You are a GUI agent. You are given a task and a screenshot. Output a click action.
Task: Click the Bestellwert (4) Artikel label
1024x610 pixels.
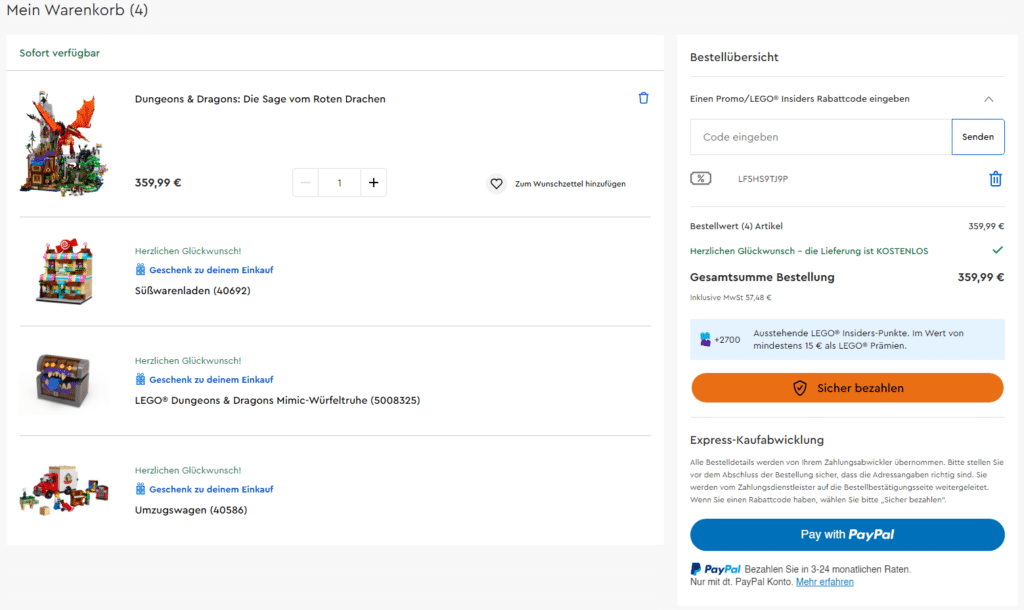click(x=736, y=226)
